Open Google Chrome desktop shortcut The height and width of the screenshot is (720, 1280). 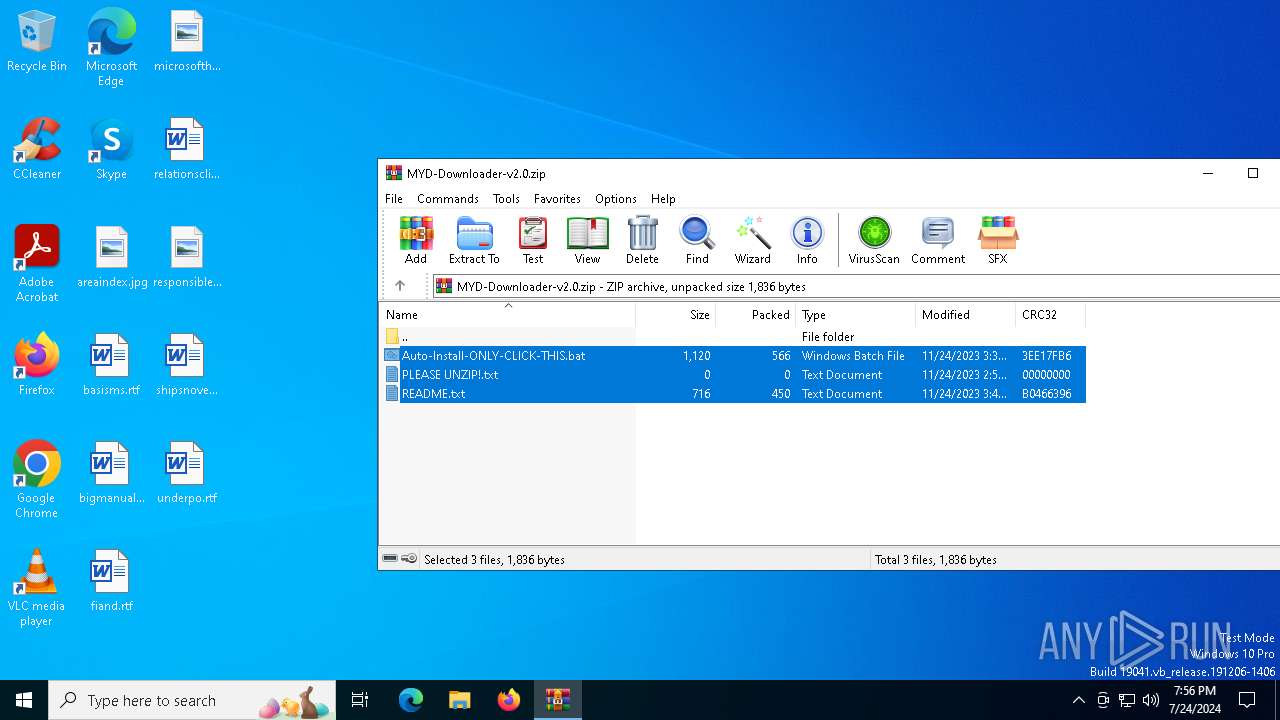click(37, 480)
